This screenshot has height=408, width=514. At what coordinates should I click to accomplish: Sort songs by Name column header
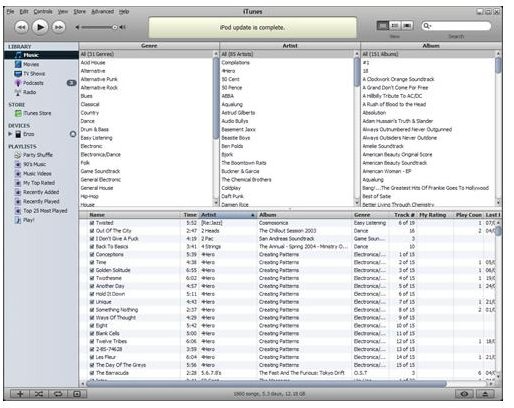click(x=134, y=215)
